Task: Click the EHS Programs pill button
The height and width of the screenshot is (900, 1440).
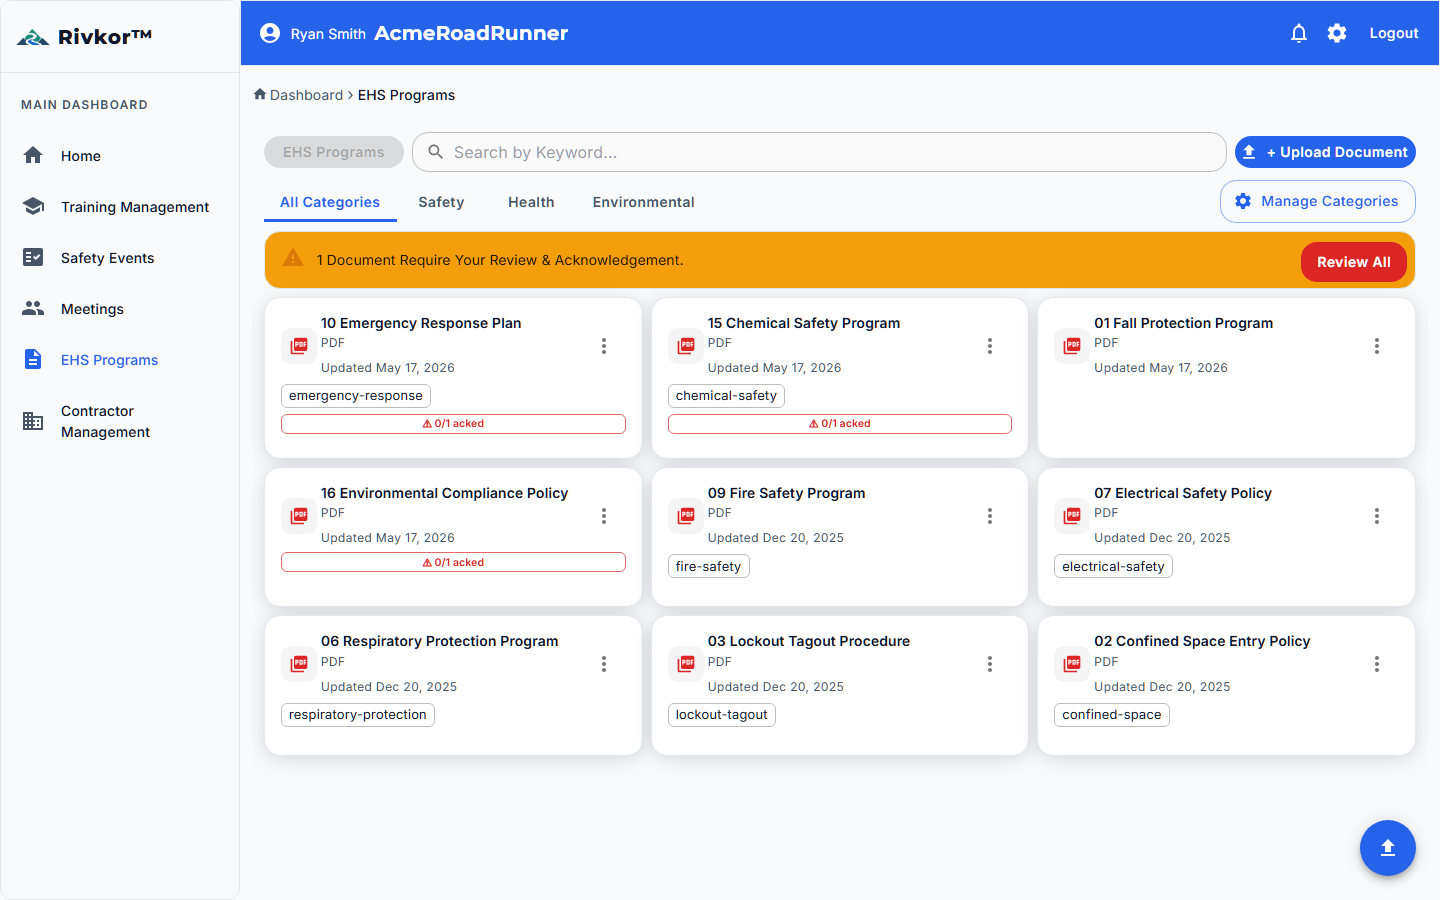Action: pos(334,152)
